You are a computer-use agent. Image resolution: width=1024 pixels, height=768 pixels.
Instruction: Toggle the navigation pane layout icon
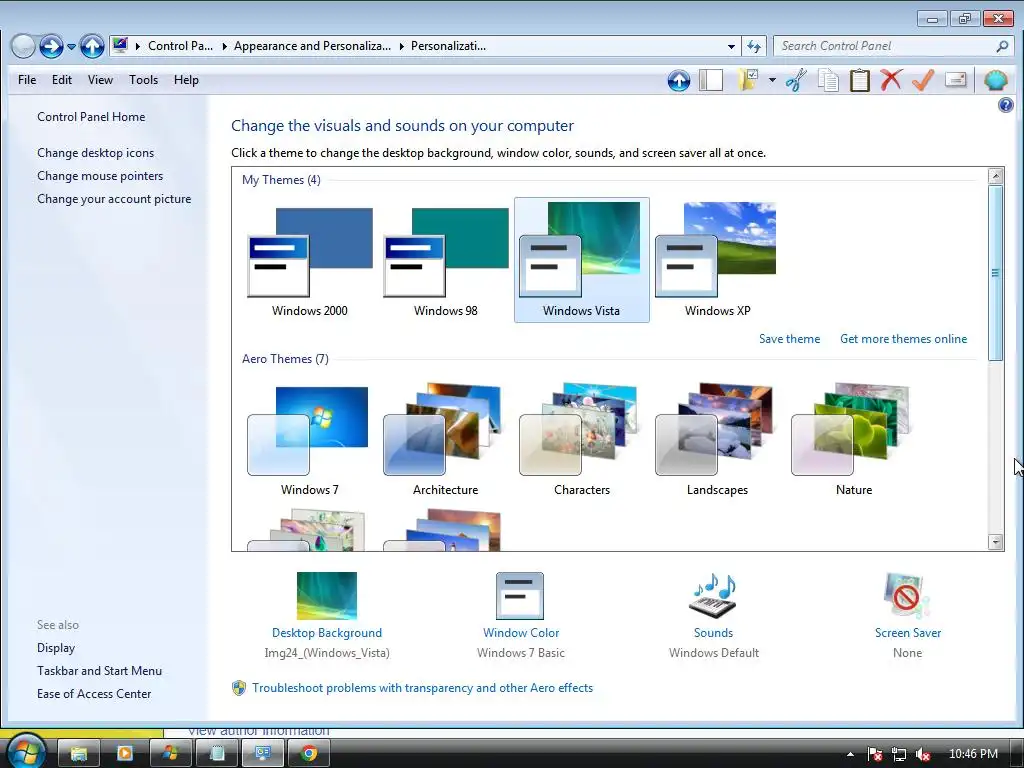pyautogui.click(x=711, y=80)
